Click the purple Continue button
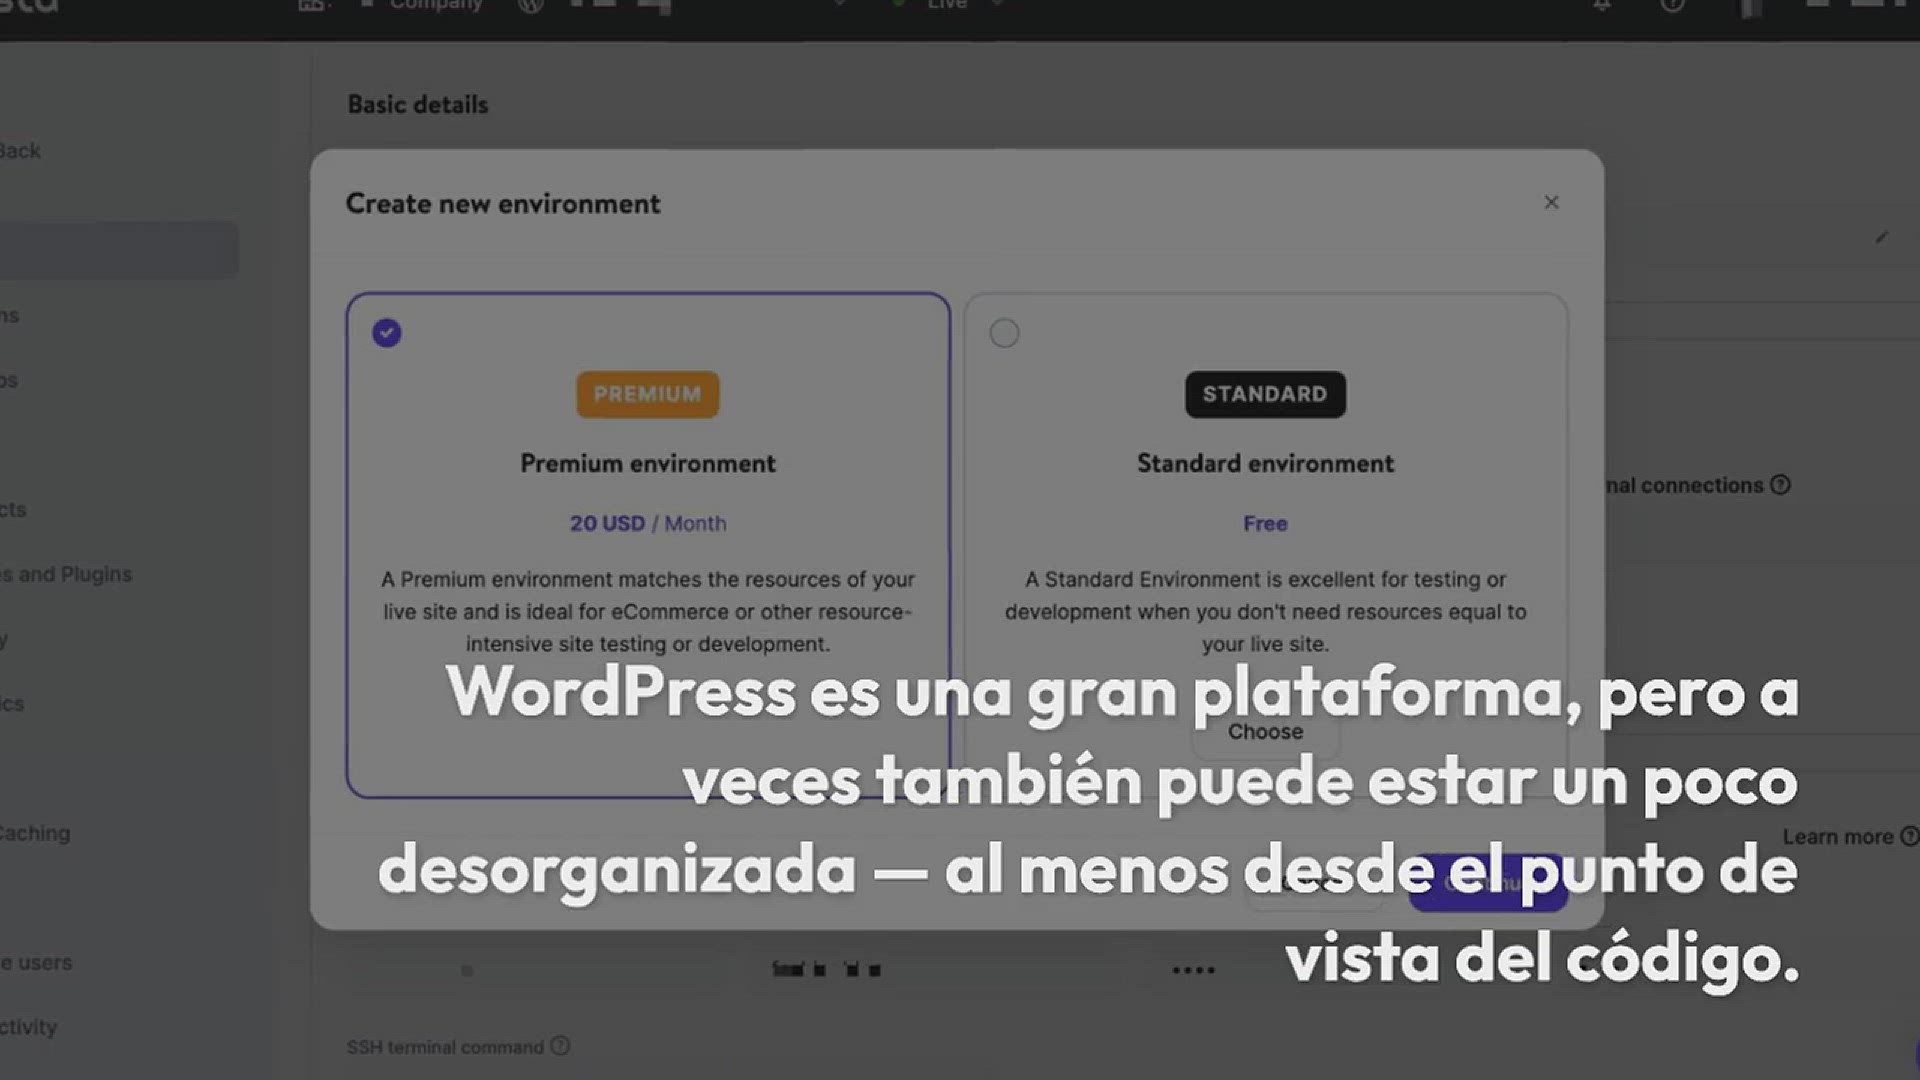The height and width of the screenshot is (1080, 1920). coord(1487,884)
